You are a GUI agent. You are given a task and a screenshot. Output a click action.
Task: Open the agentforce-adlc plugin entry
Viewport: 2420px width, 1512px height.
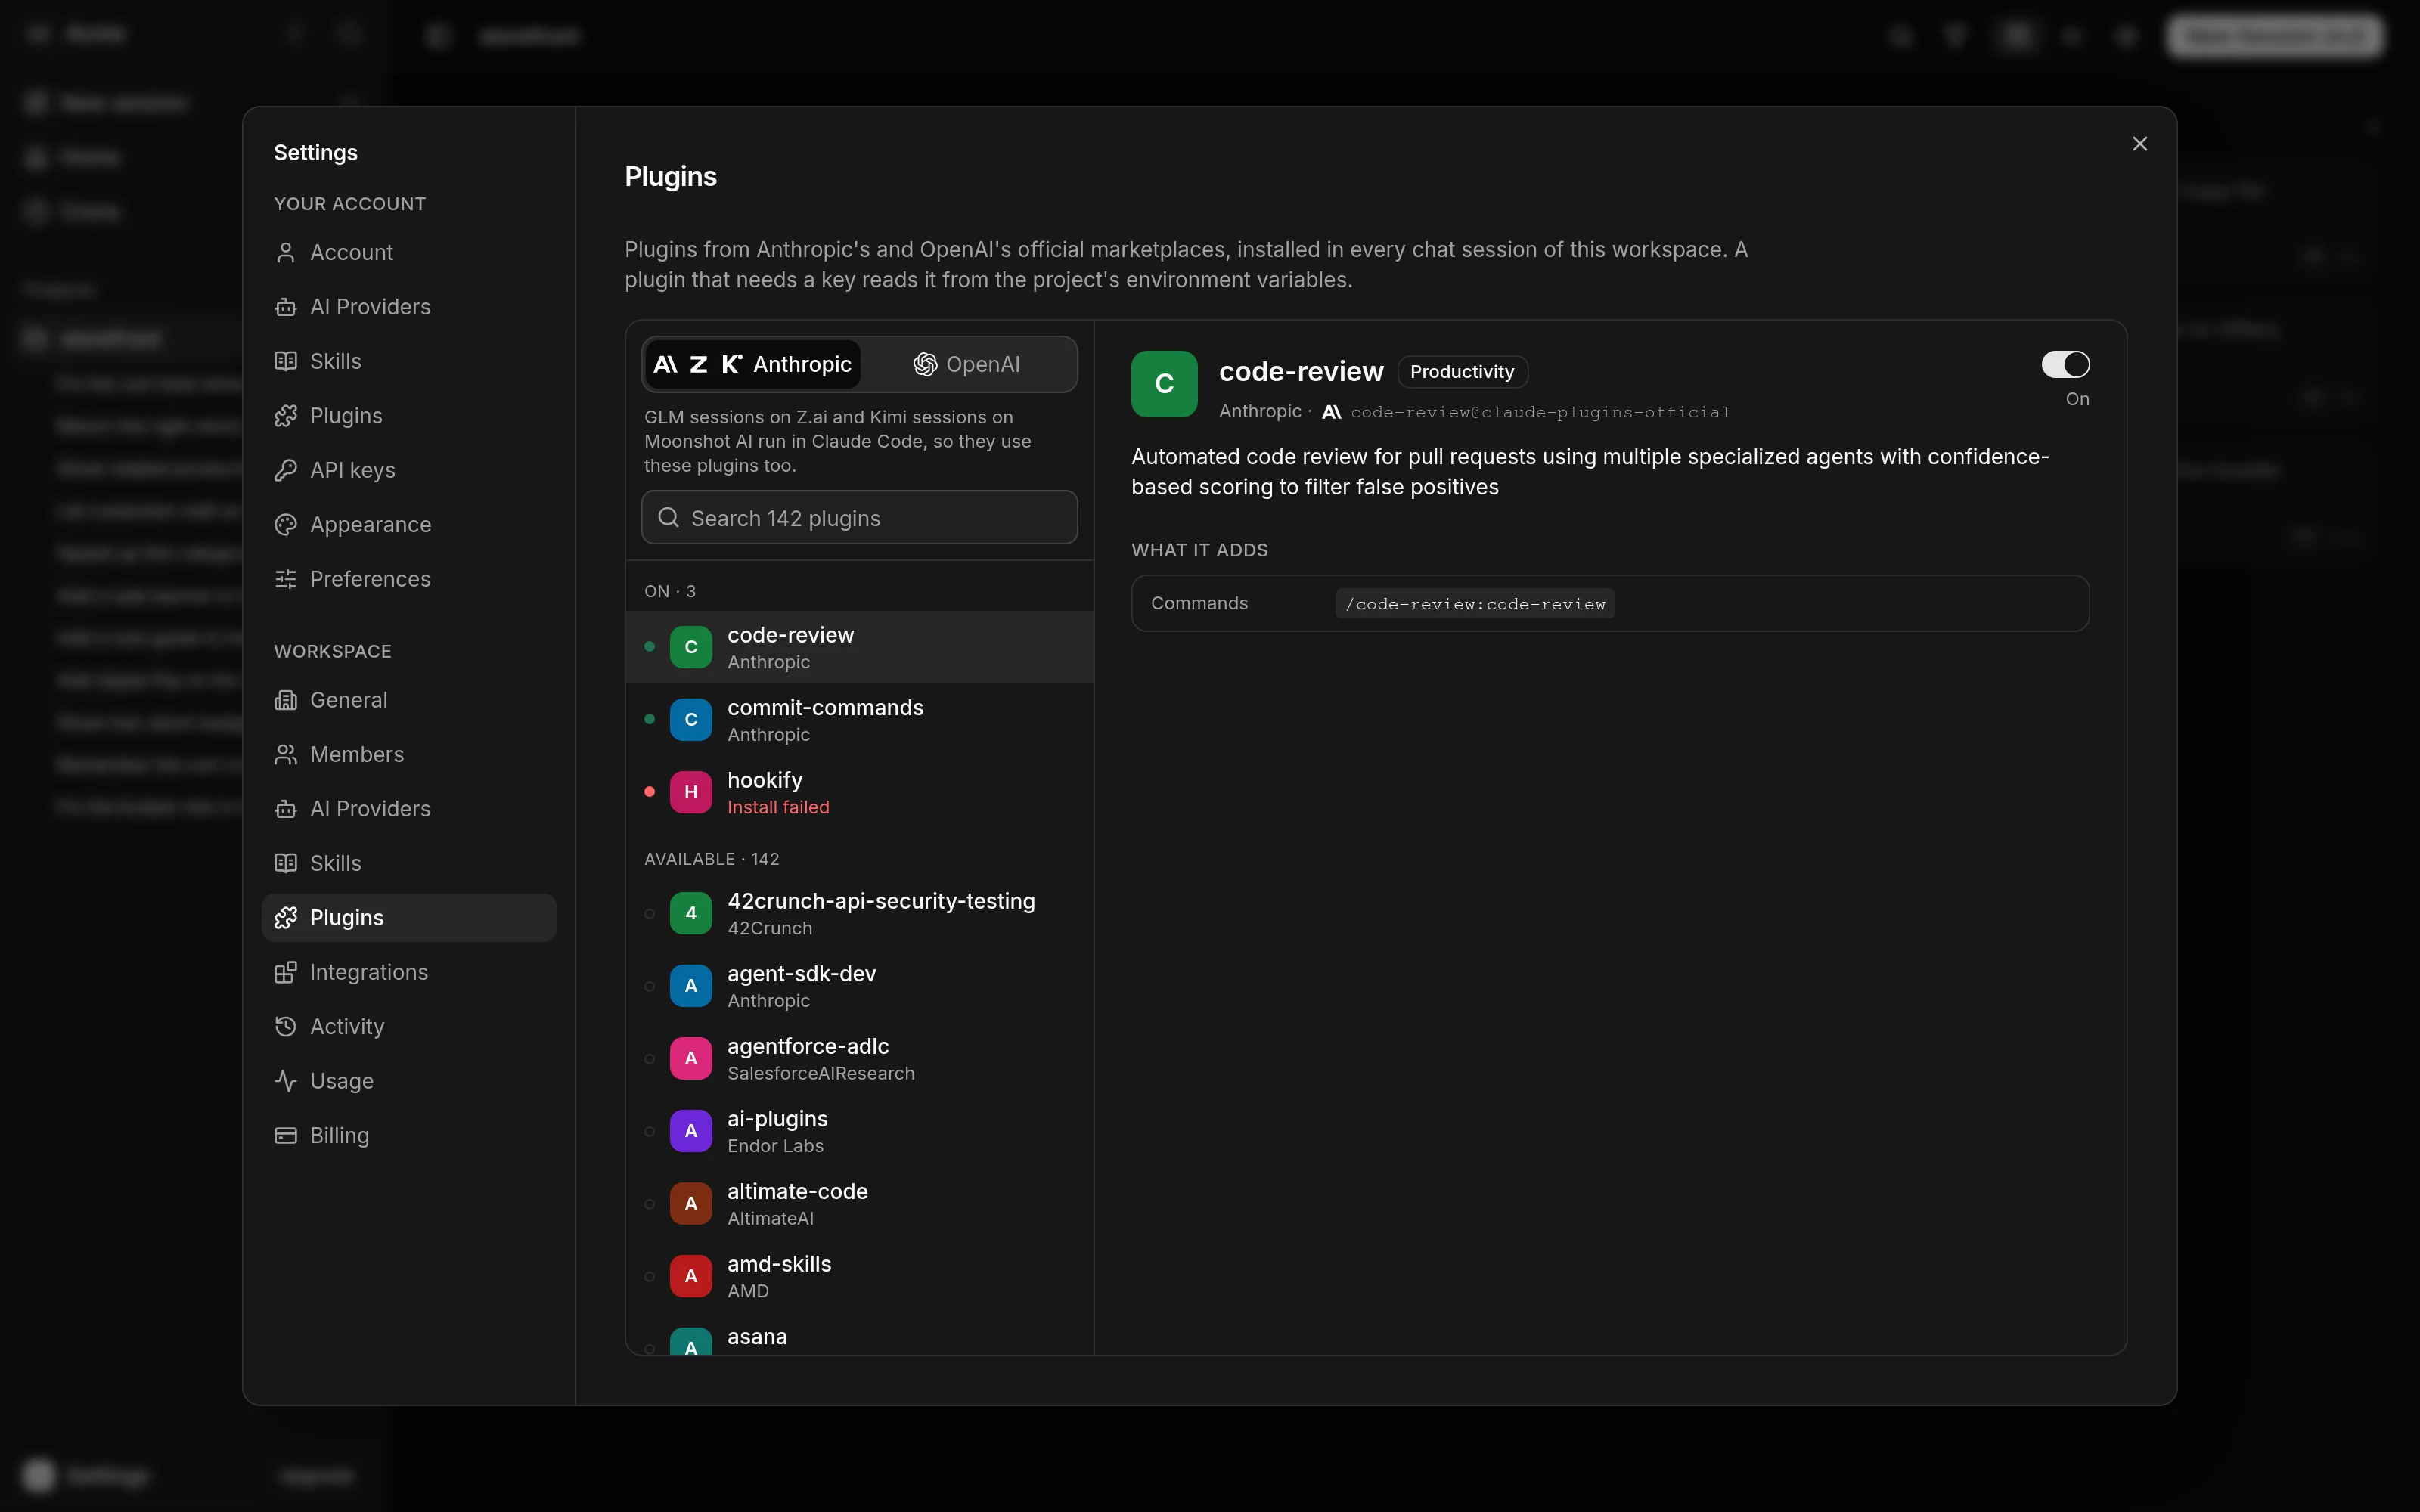(x=859, y=1058)
